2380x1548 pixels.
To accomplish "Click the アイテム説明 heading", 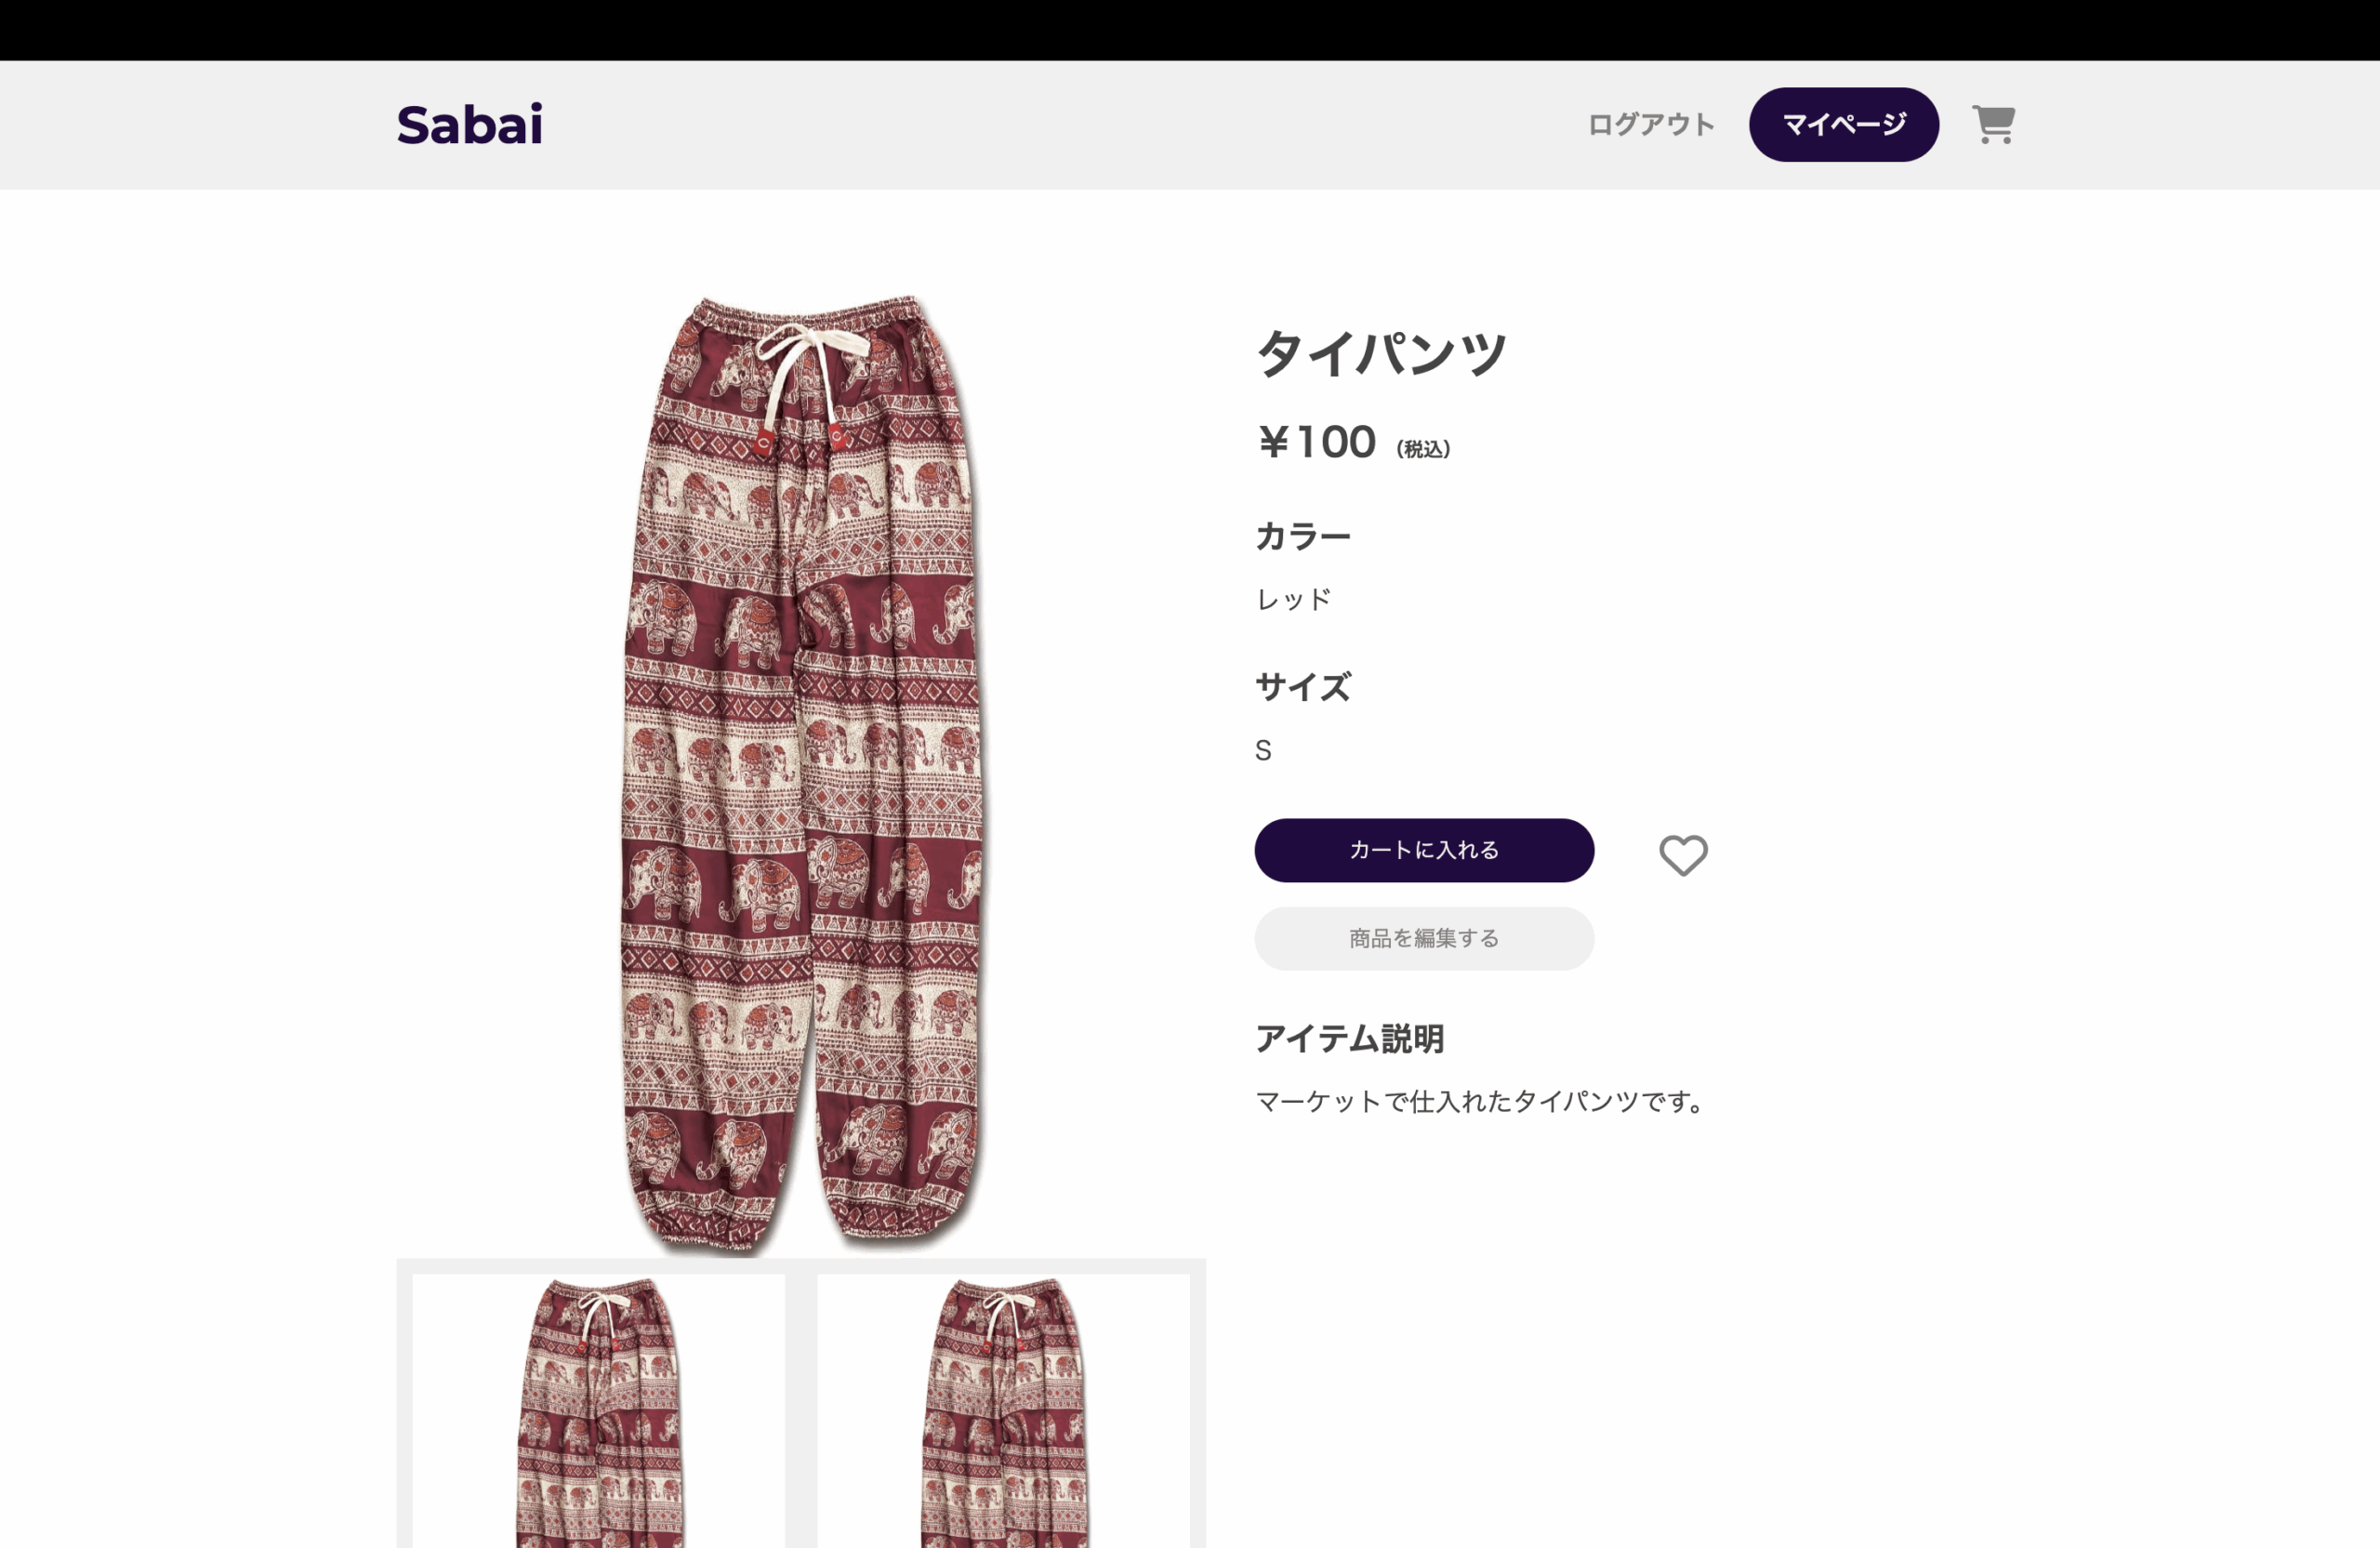I will (1350, 1038).
